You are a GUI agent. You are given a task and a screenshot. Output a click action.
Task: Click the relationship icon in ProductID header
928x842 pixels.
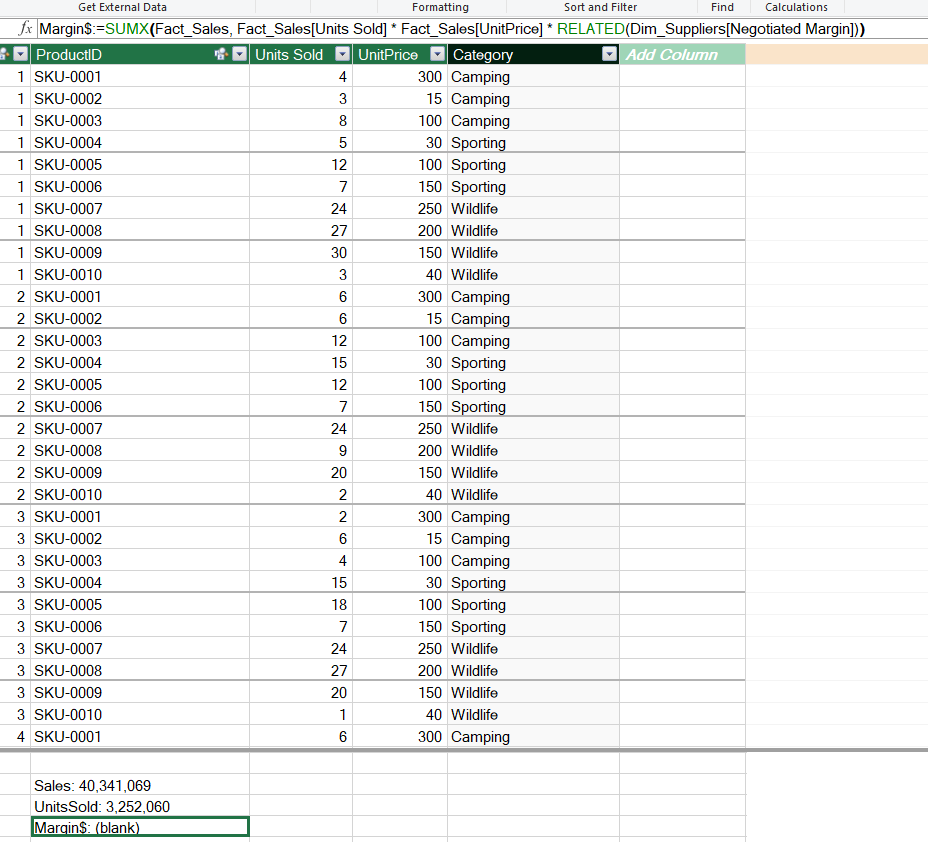point(221,54)
